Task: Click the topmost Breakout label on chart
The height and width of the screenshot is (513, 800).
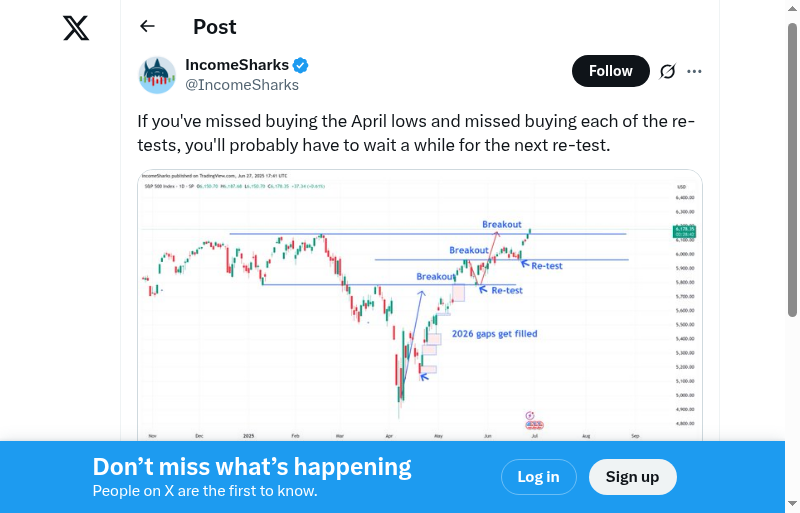Action: 502,224
